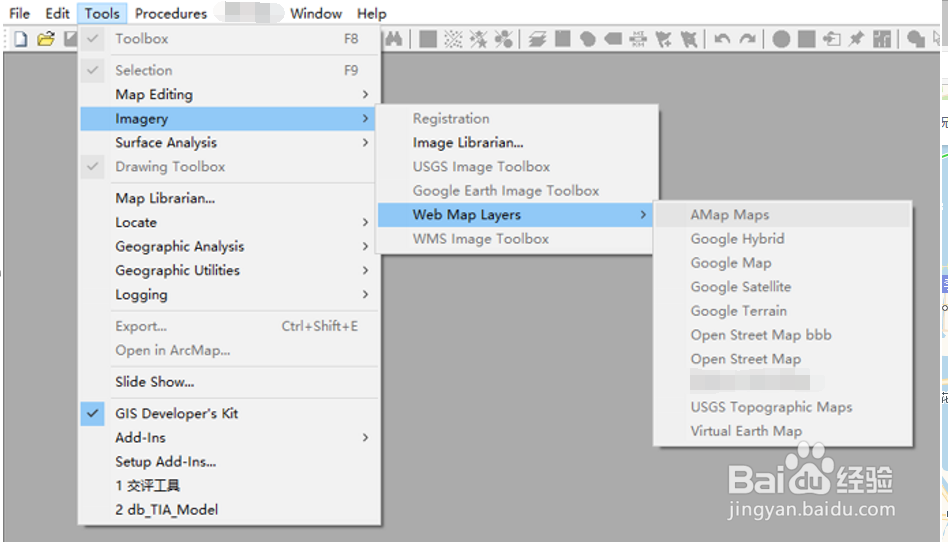
Task: Open the File menu
Action: [x=19, y=13]
